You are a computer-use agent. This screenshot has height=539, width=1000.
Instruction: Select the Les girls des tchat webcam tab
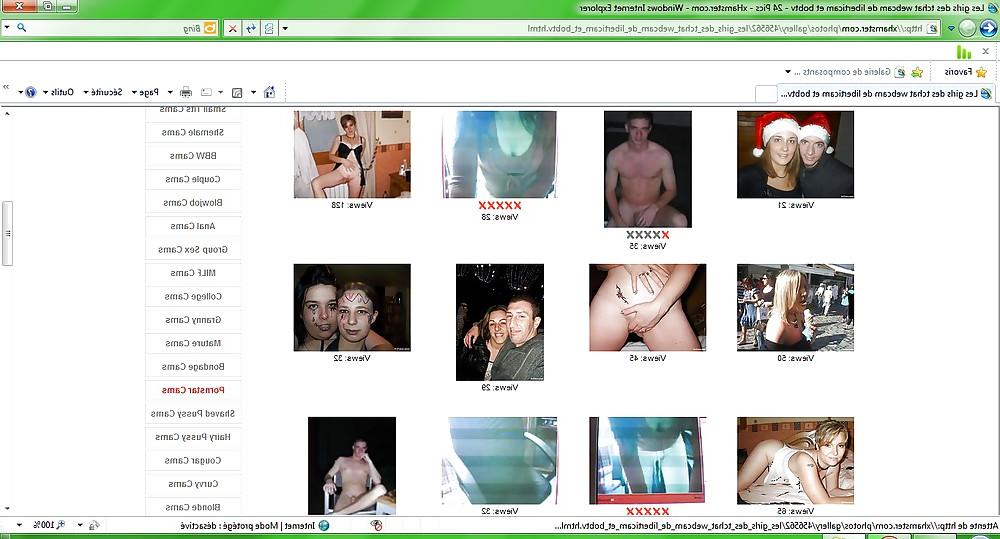(x=886, y=93)
